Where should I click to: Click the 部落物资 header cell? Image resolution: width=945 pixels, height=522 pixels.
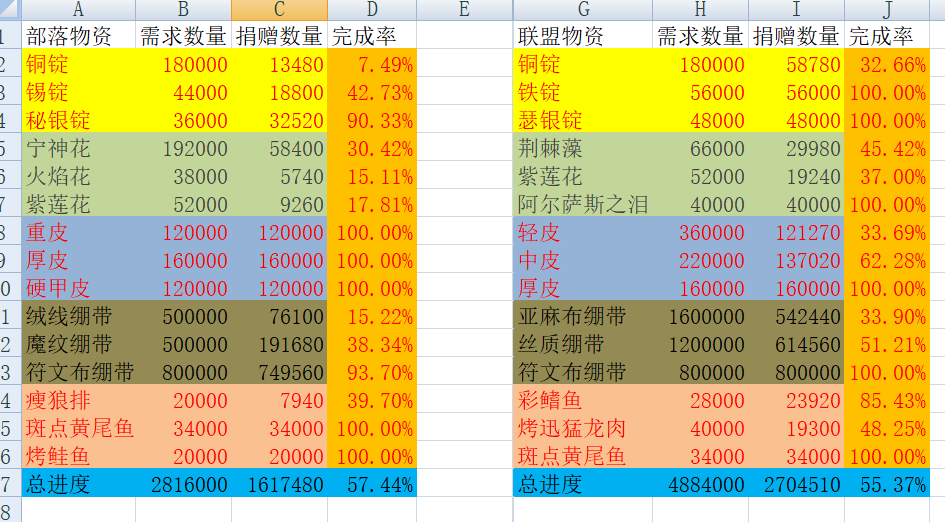(x=70, y=37)
